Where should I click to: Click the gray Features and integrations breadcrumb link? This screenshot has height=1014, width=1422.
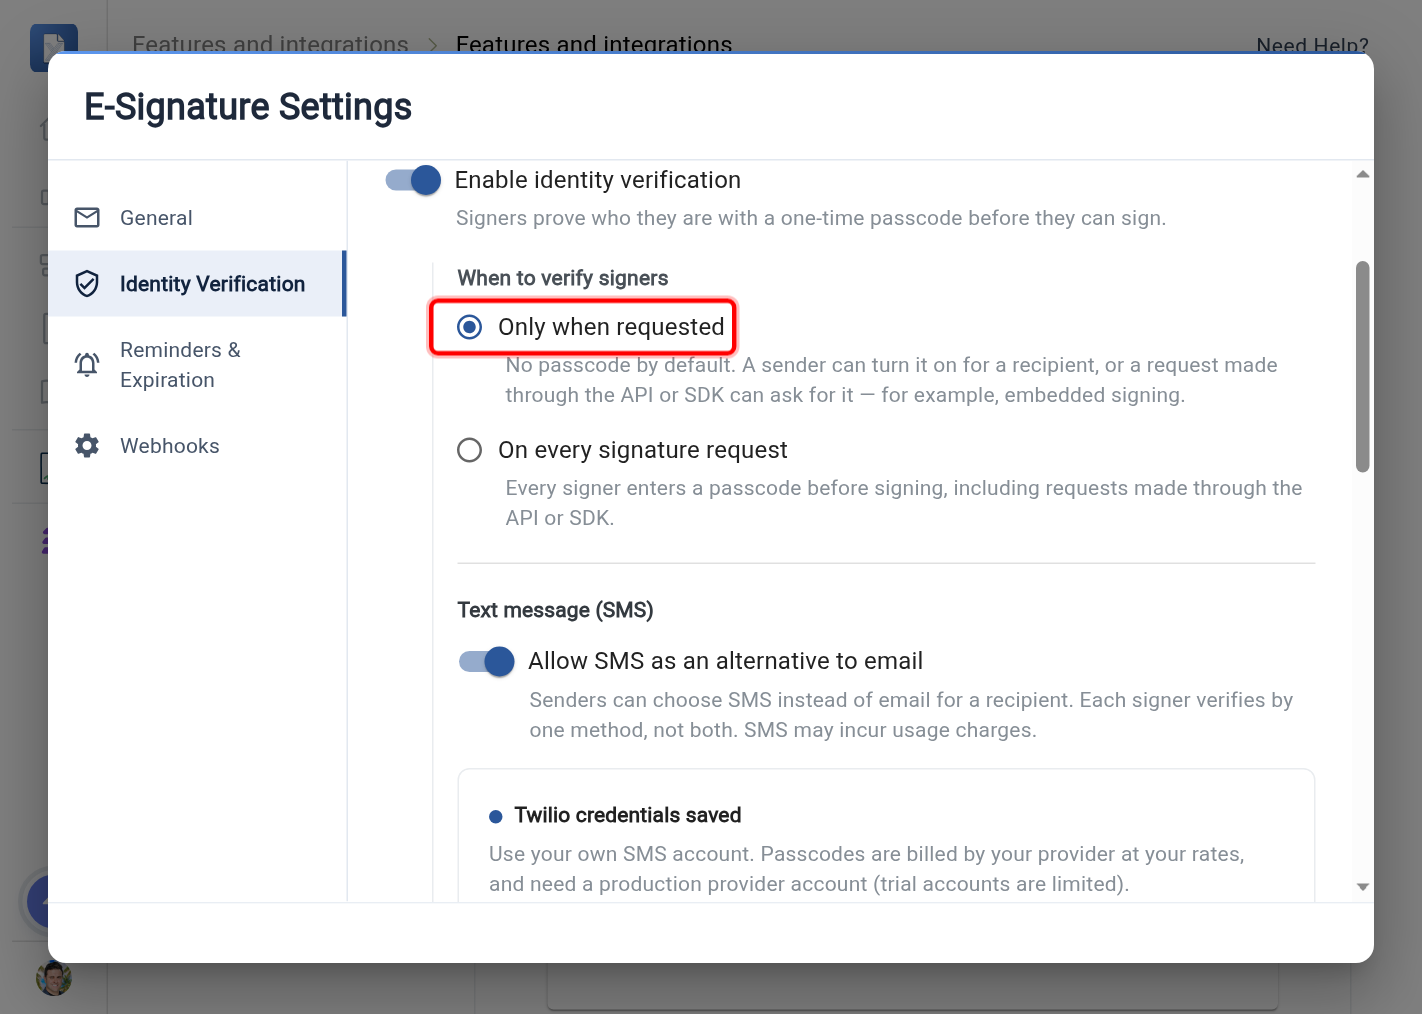tap(270, 44)
